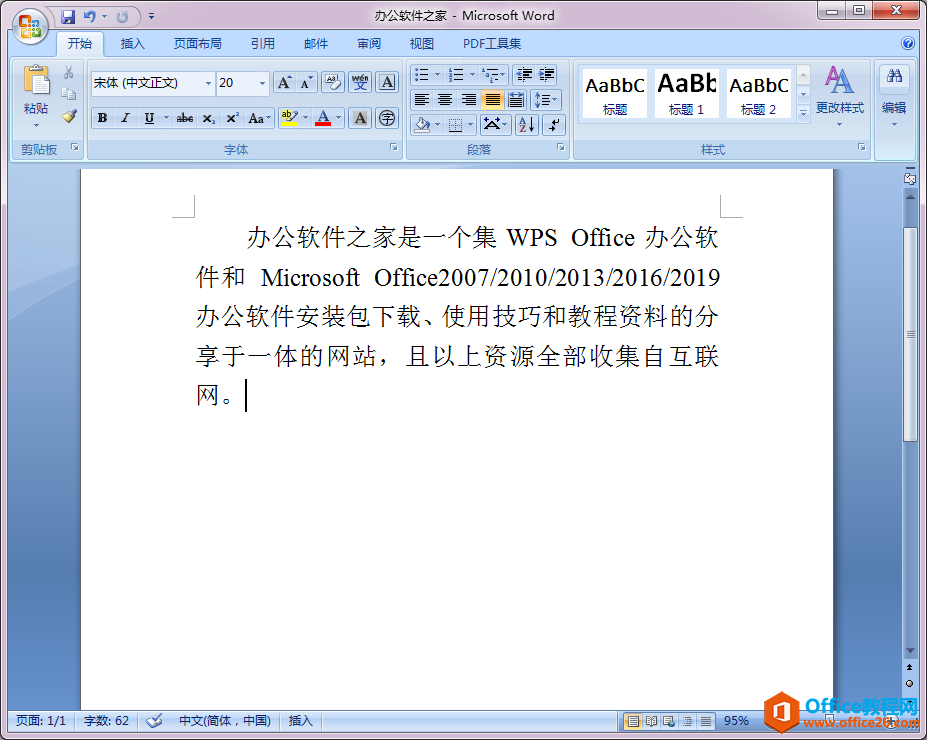Apply character border icon

(x=387, y=83)
